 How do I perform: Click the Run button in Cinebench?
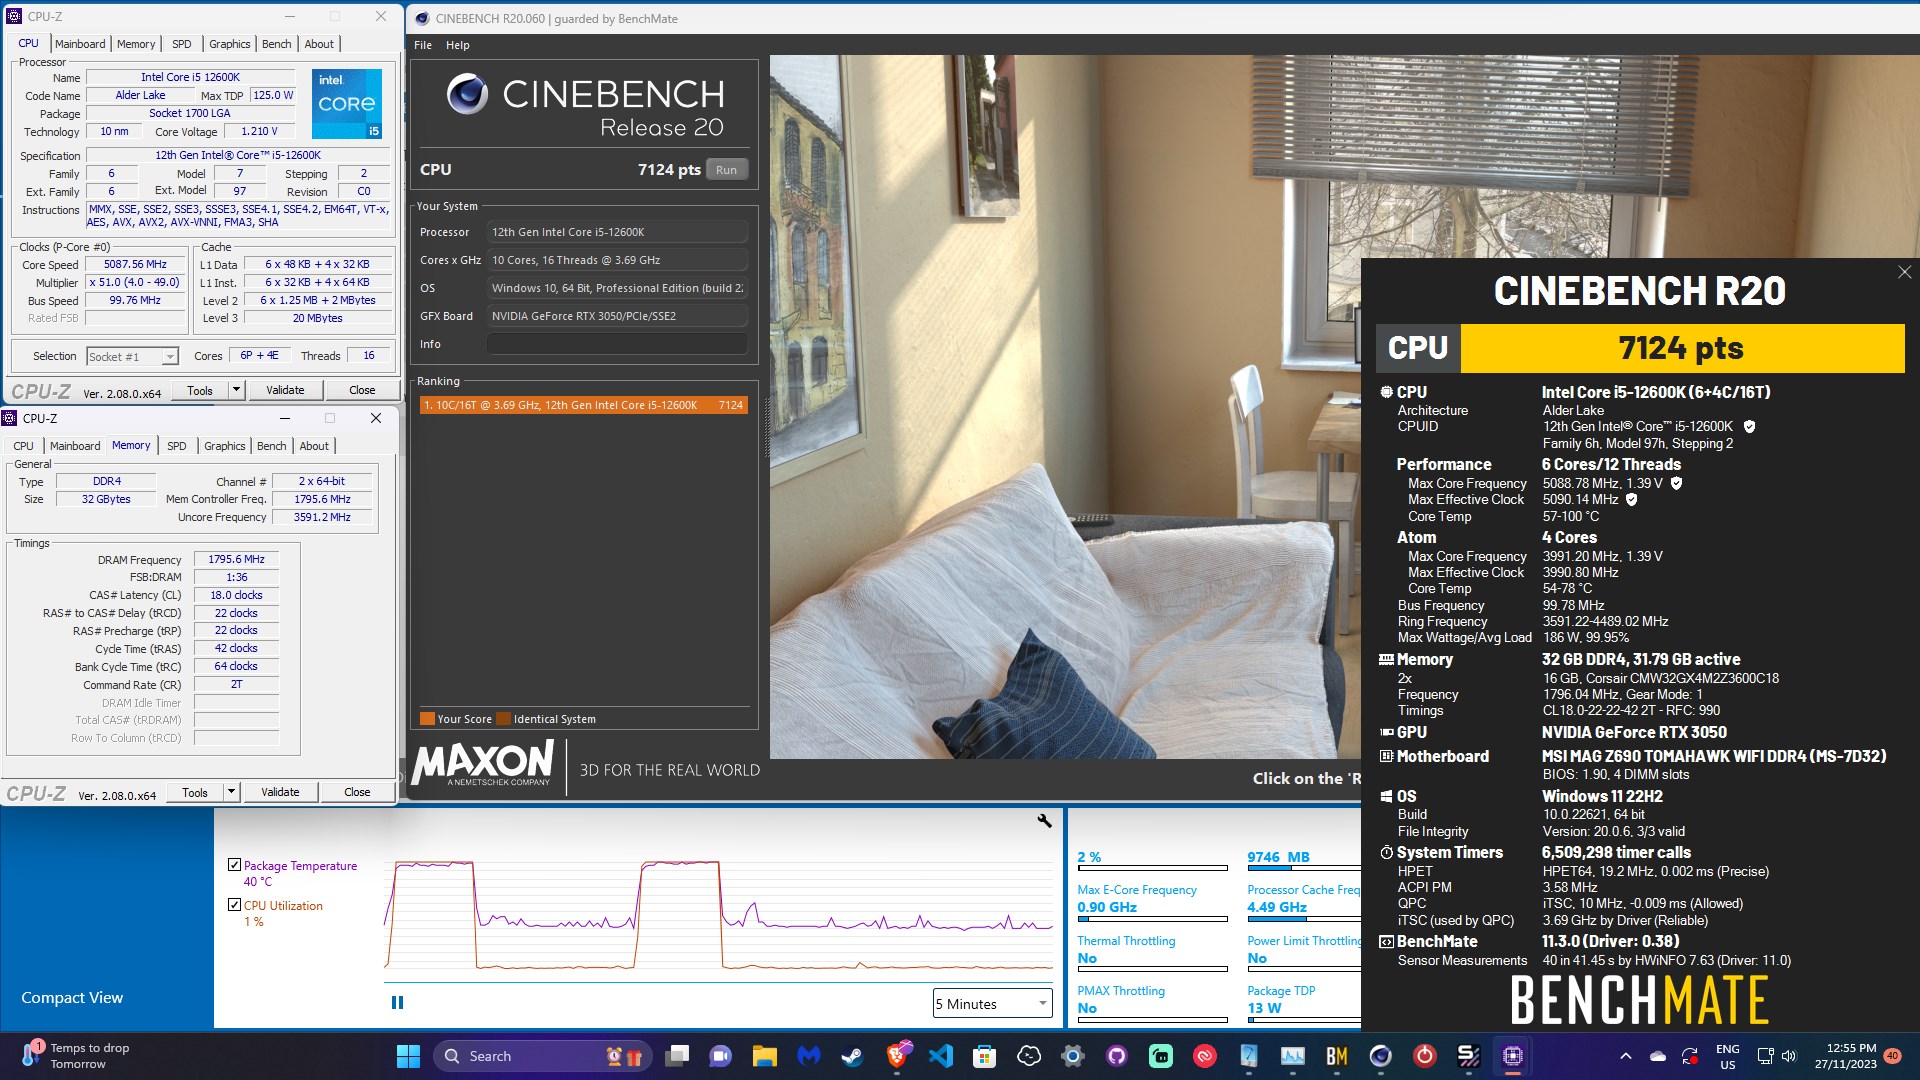[x=726, y=170]
